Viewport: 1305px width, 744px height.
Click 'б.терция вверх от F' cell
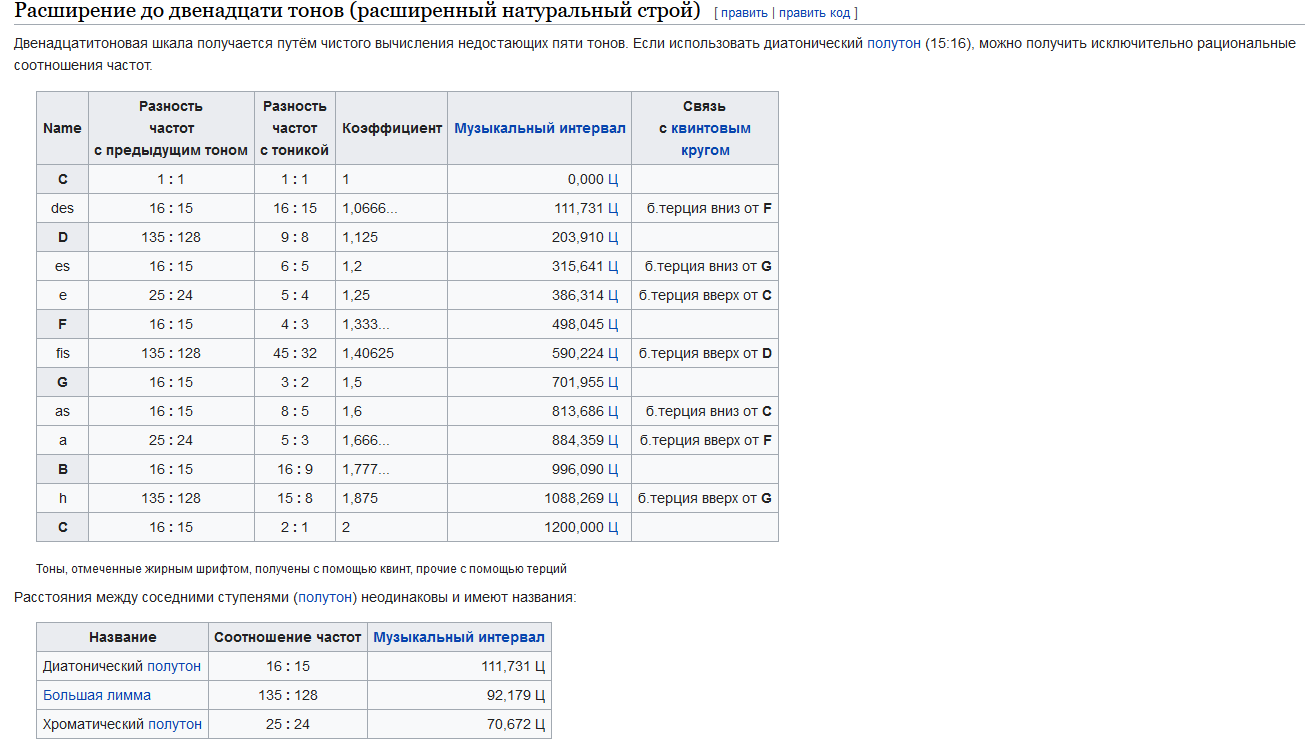coord(705,440)
